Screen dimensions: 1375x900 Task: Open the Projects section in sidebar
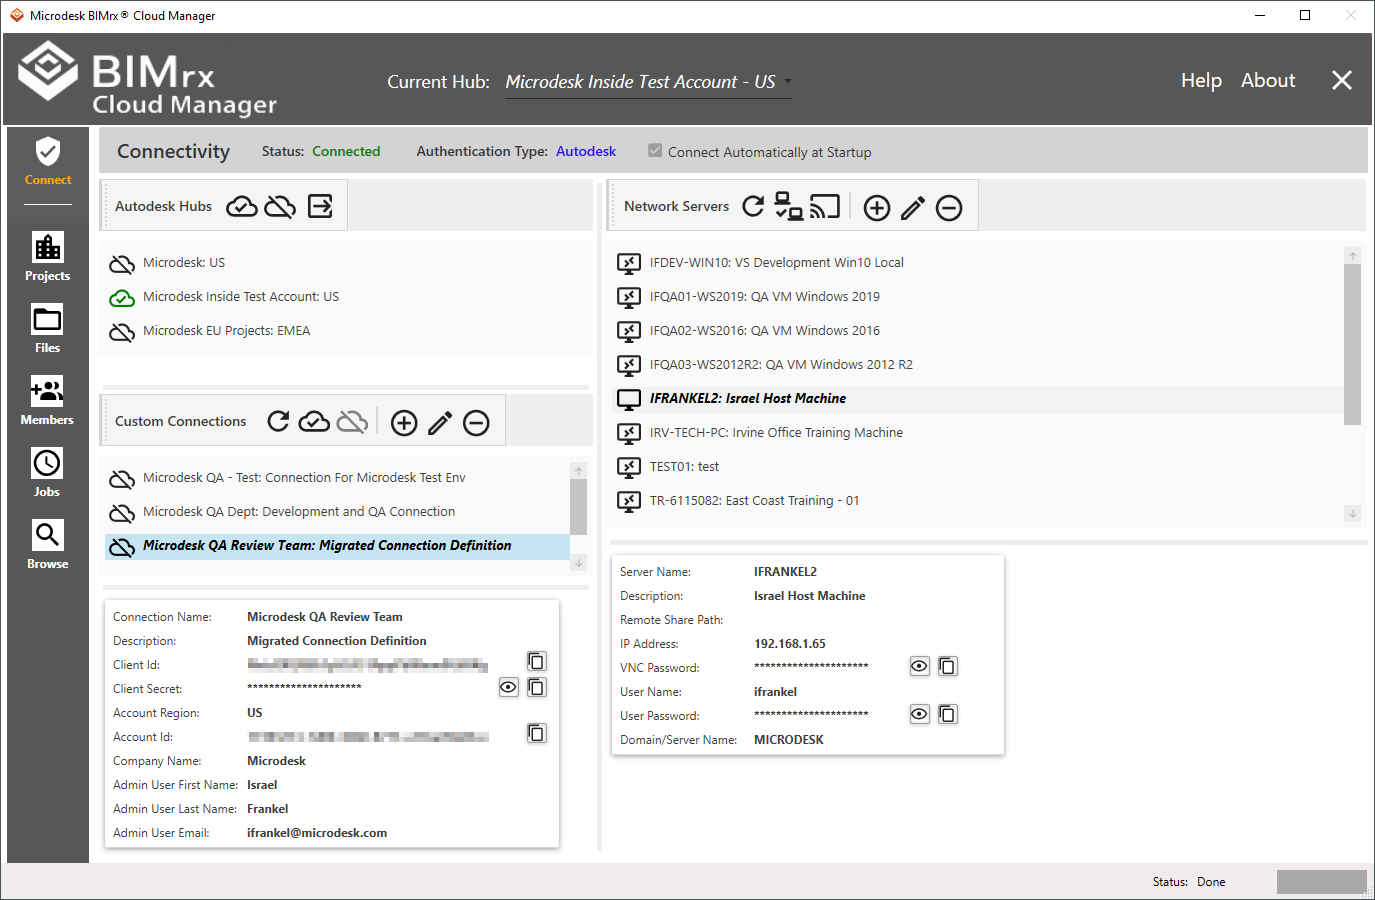pos(47,256)
